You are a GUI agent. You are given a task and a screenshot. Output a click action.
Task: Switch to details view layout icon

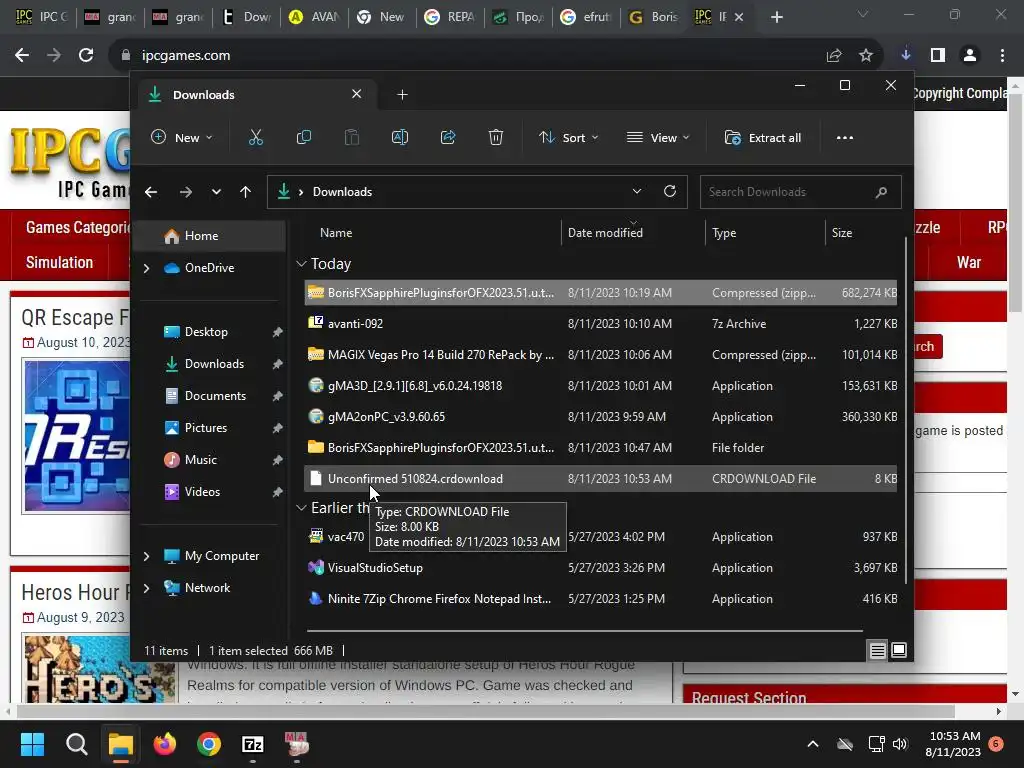pyautogui.click(x=878, y=650)
